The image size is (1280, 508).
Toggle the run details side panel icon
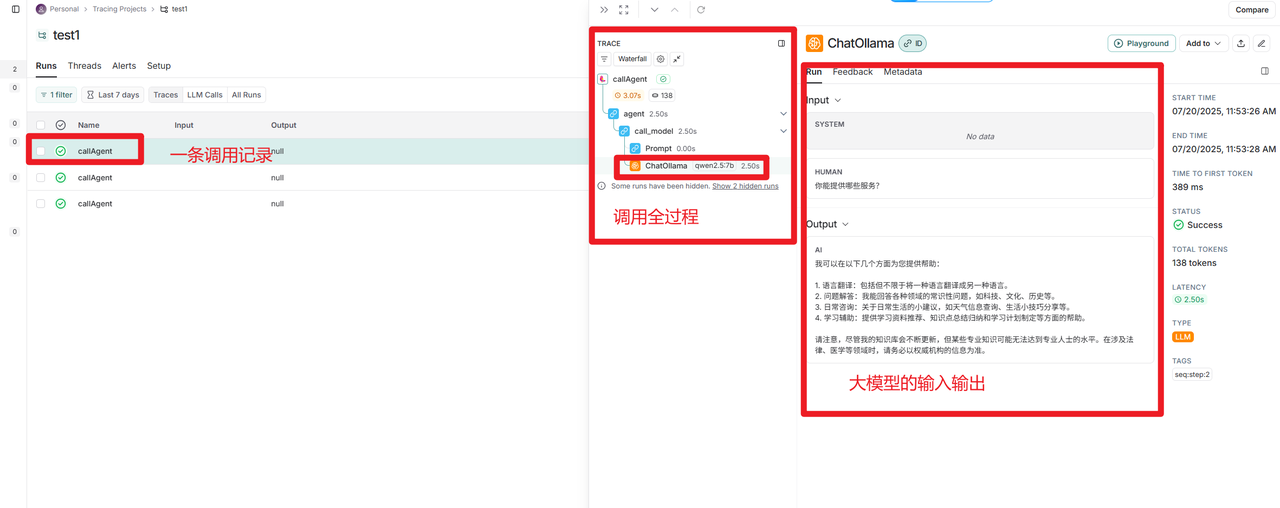click(1265, 72)
